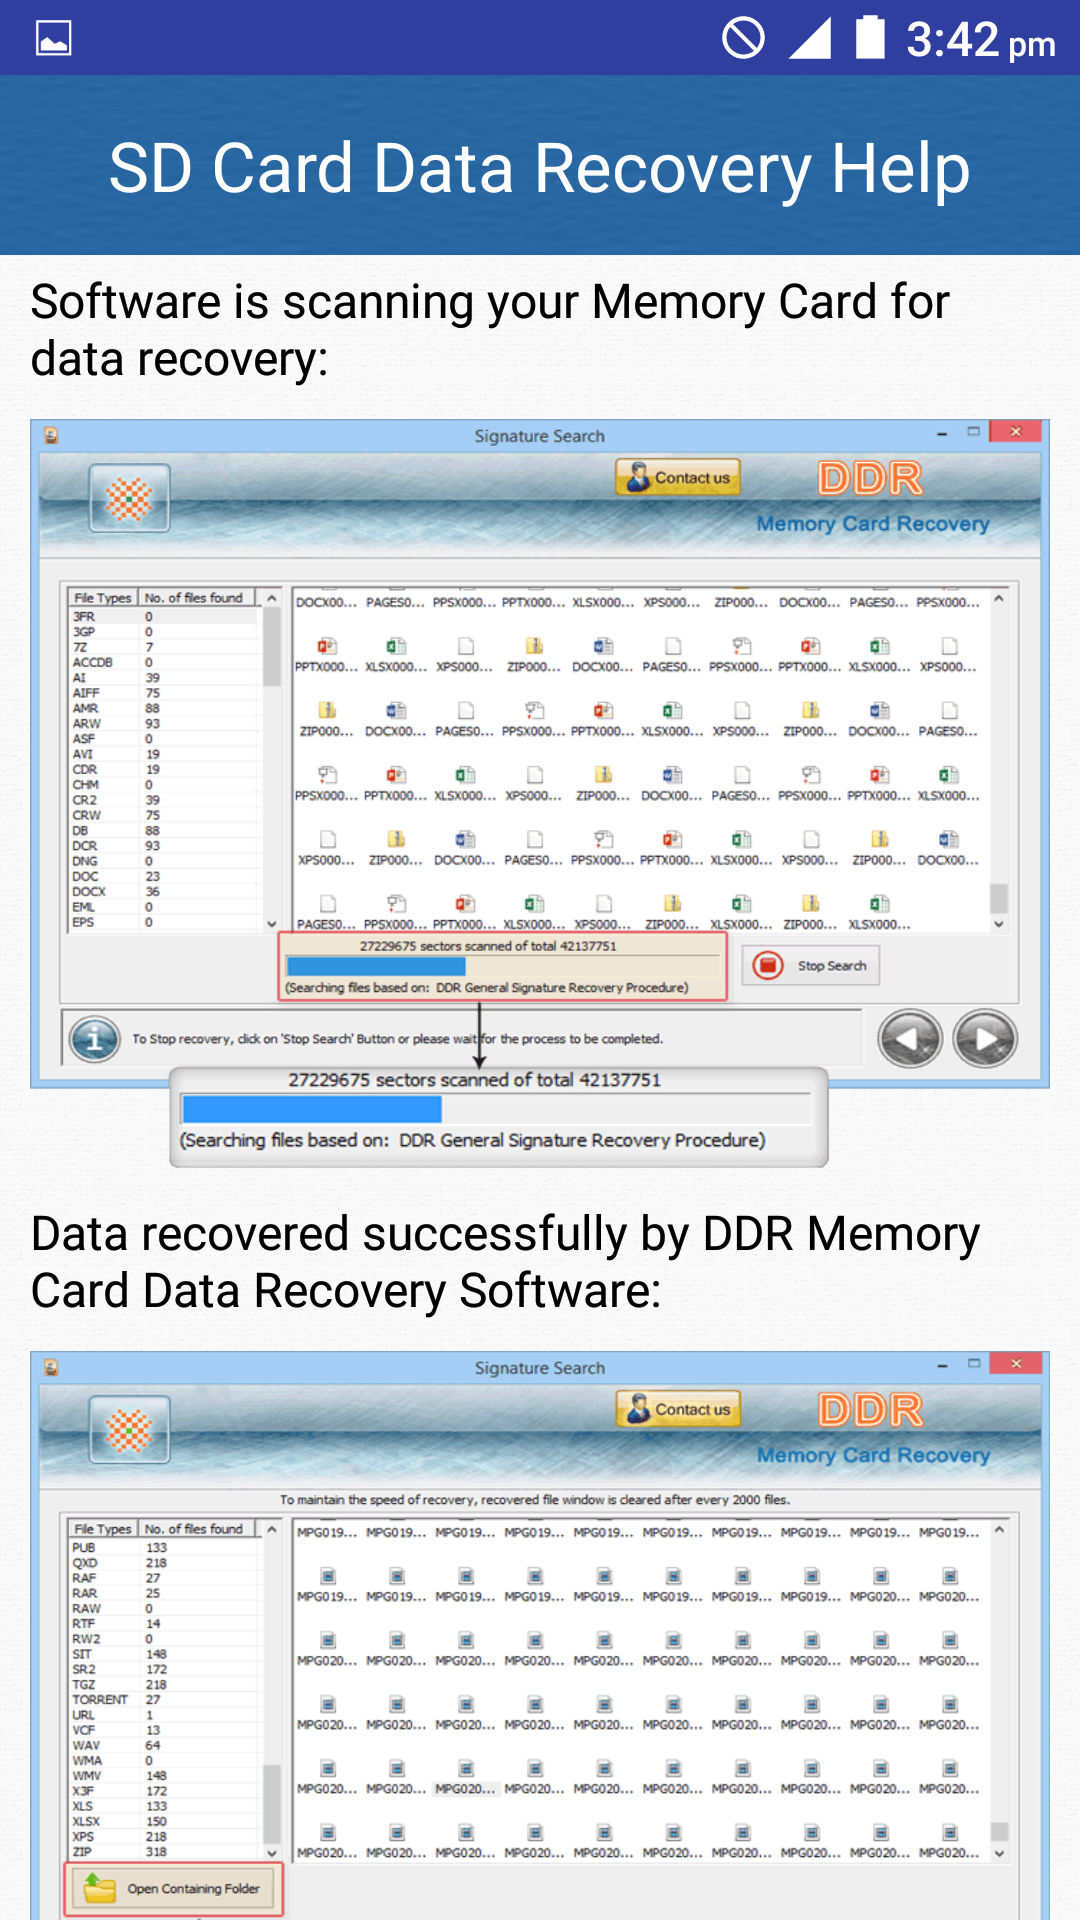Image resolution: width=1080 pixels, height=1920 pixels.
Task: Tap the clock showing 3:42 pm
Action: pyautogui.click(x=981, y=41)
